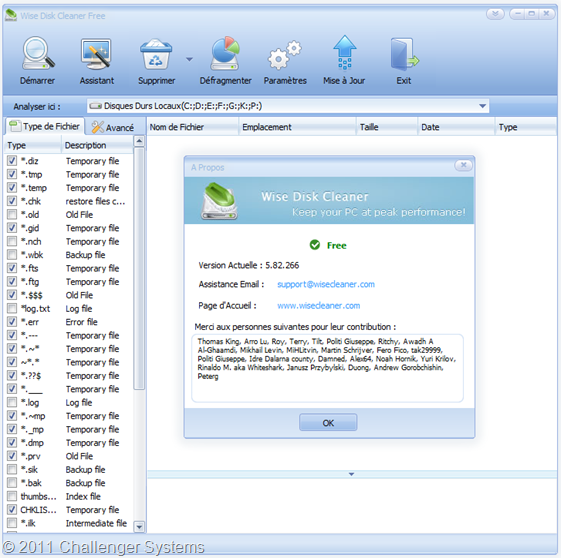
Task: Click the Exit door icon
Action: coord(404,54)
